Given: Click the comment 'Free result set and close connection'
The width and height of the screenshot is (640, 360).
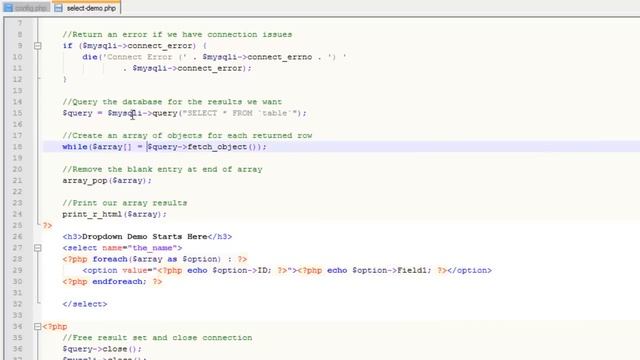Looking at the screenshot, I should (x=157, y=338).
